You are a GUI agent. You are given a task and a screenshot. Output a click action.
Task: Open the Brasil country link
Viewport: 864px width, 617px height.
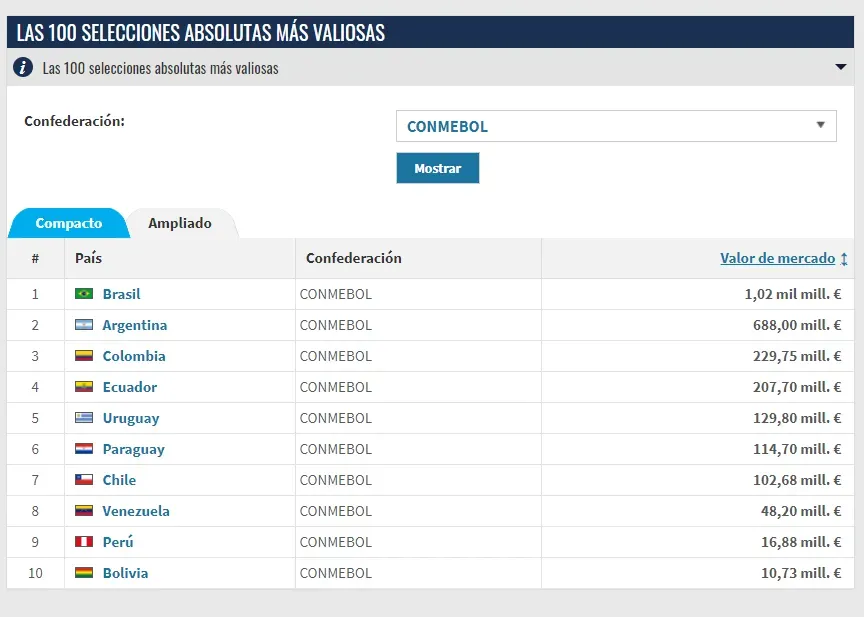[124, 294]
